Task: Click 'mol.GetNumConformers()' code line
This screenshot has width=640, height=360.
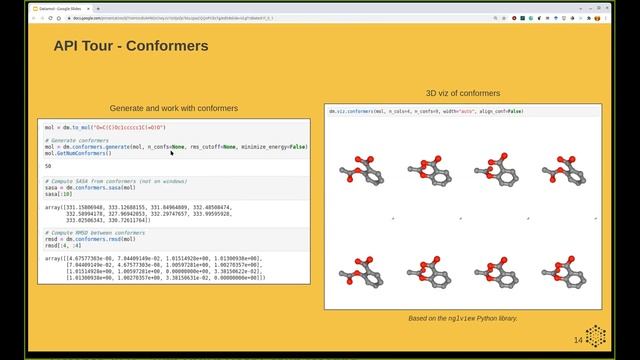Action: tap(78, 153)
